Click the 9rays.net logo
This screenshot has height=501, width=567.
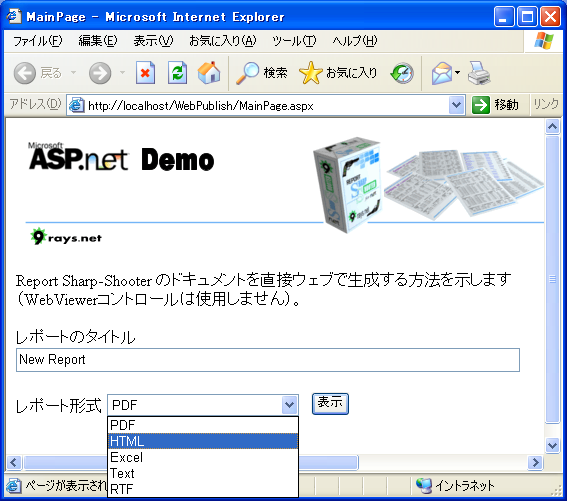pos(66,237)
